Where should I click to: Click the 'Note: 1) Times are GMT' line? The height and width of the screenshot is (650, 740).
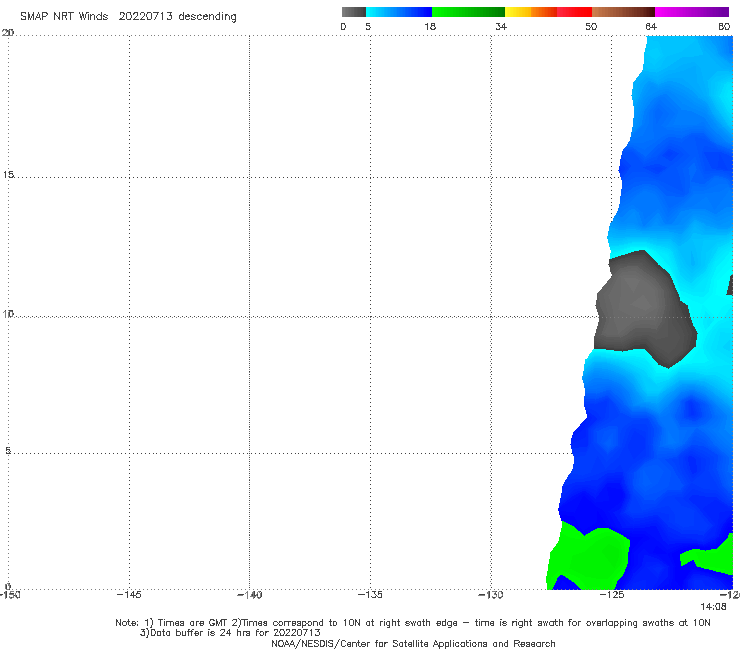point(412,623)
